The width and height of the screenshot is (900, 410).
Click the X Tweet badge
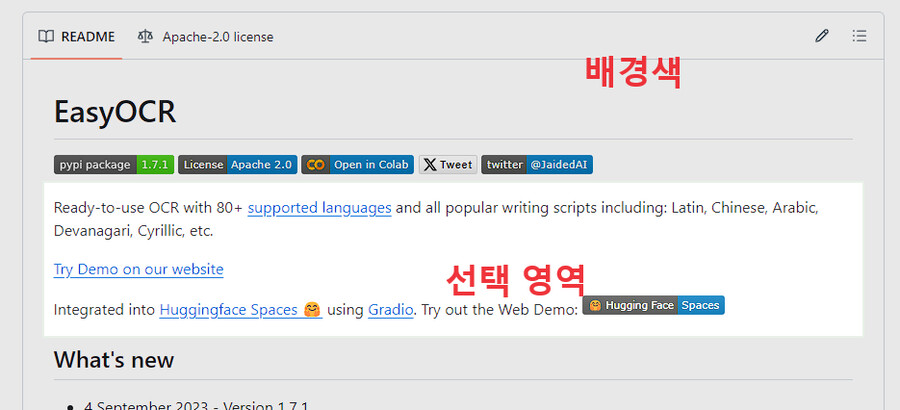[x=448, y=165]
